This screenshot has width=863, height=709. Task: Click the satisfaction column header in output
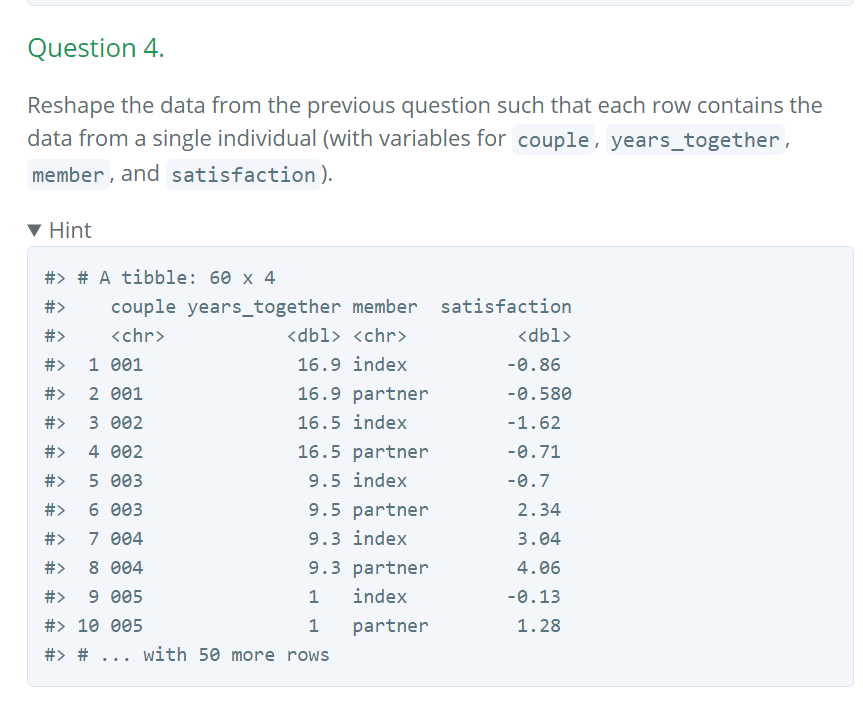tap(506, 307)
